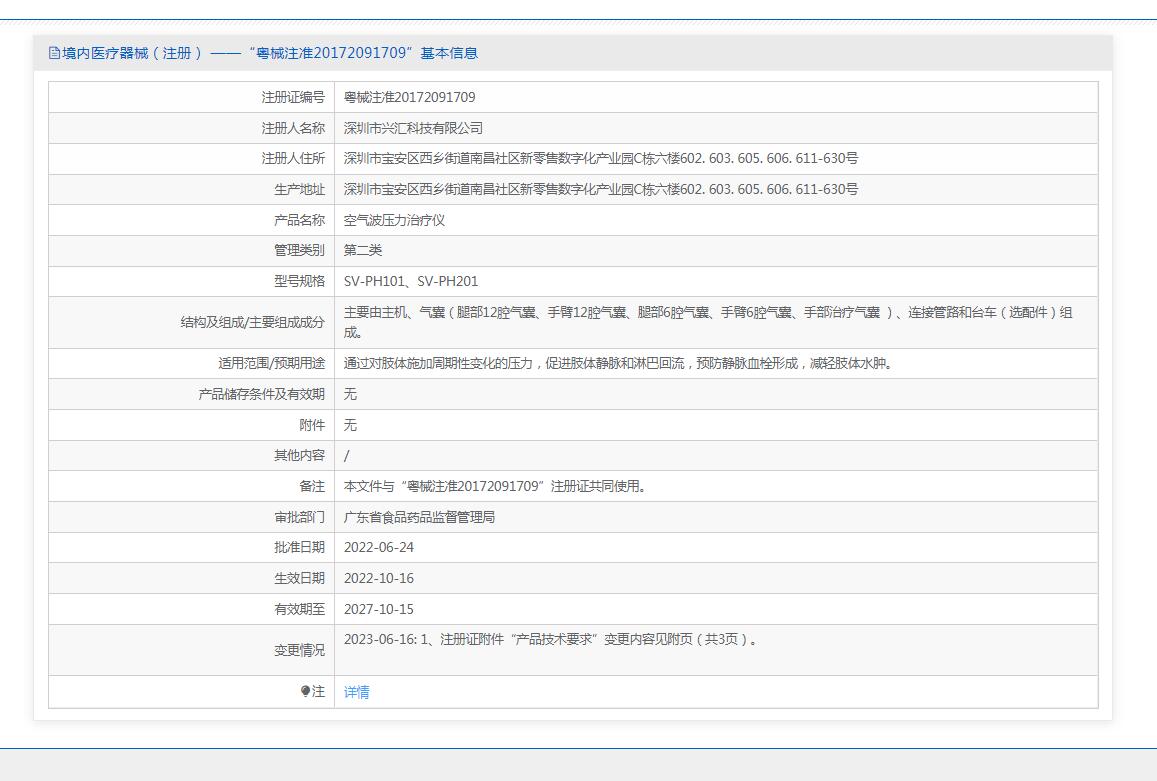Click change record text 2023-06-16 entry
This screenshot has height=781, width=1157.
click(551, 639)
